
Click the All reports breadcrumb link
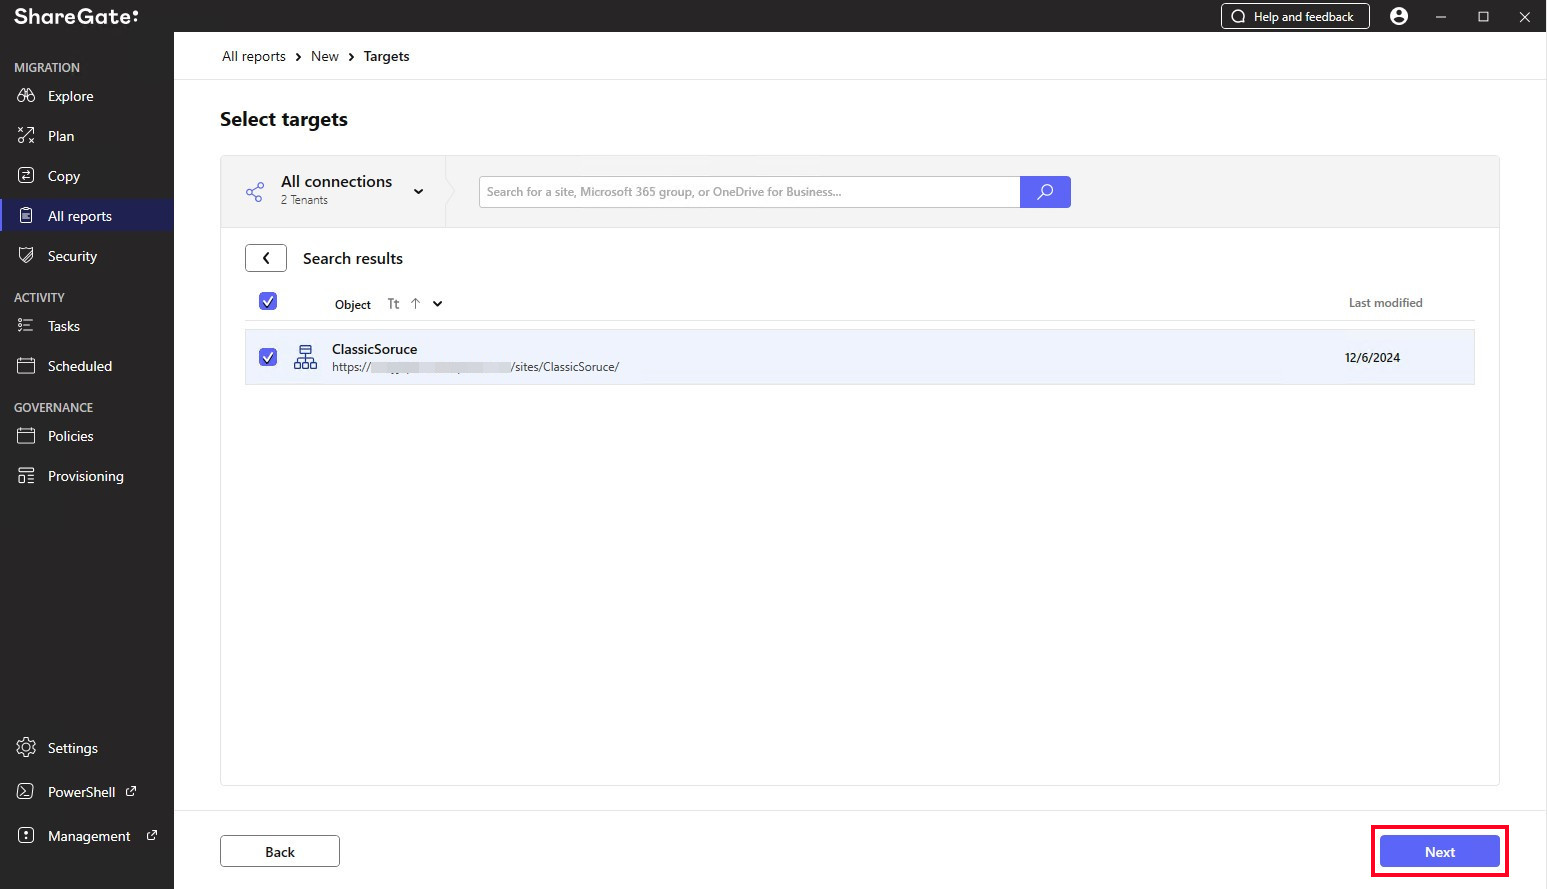(x=254, y=56)
